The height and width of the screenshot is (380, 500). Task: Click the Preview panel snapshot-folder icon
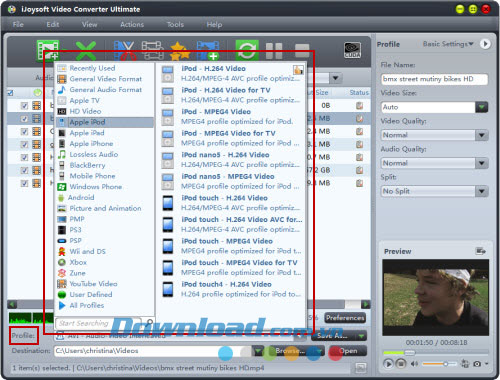click(480, 251)
